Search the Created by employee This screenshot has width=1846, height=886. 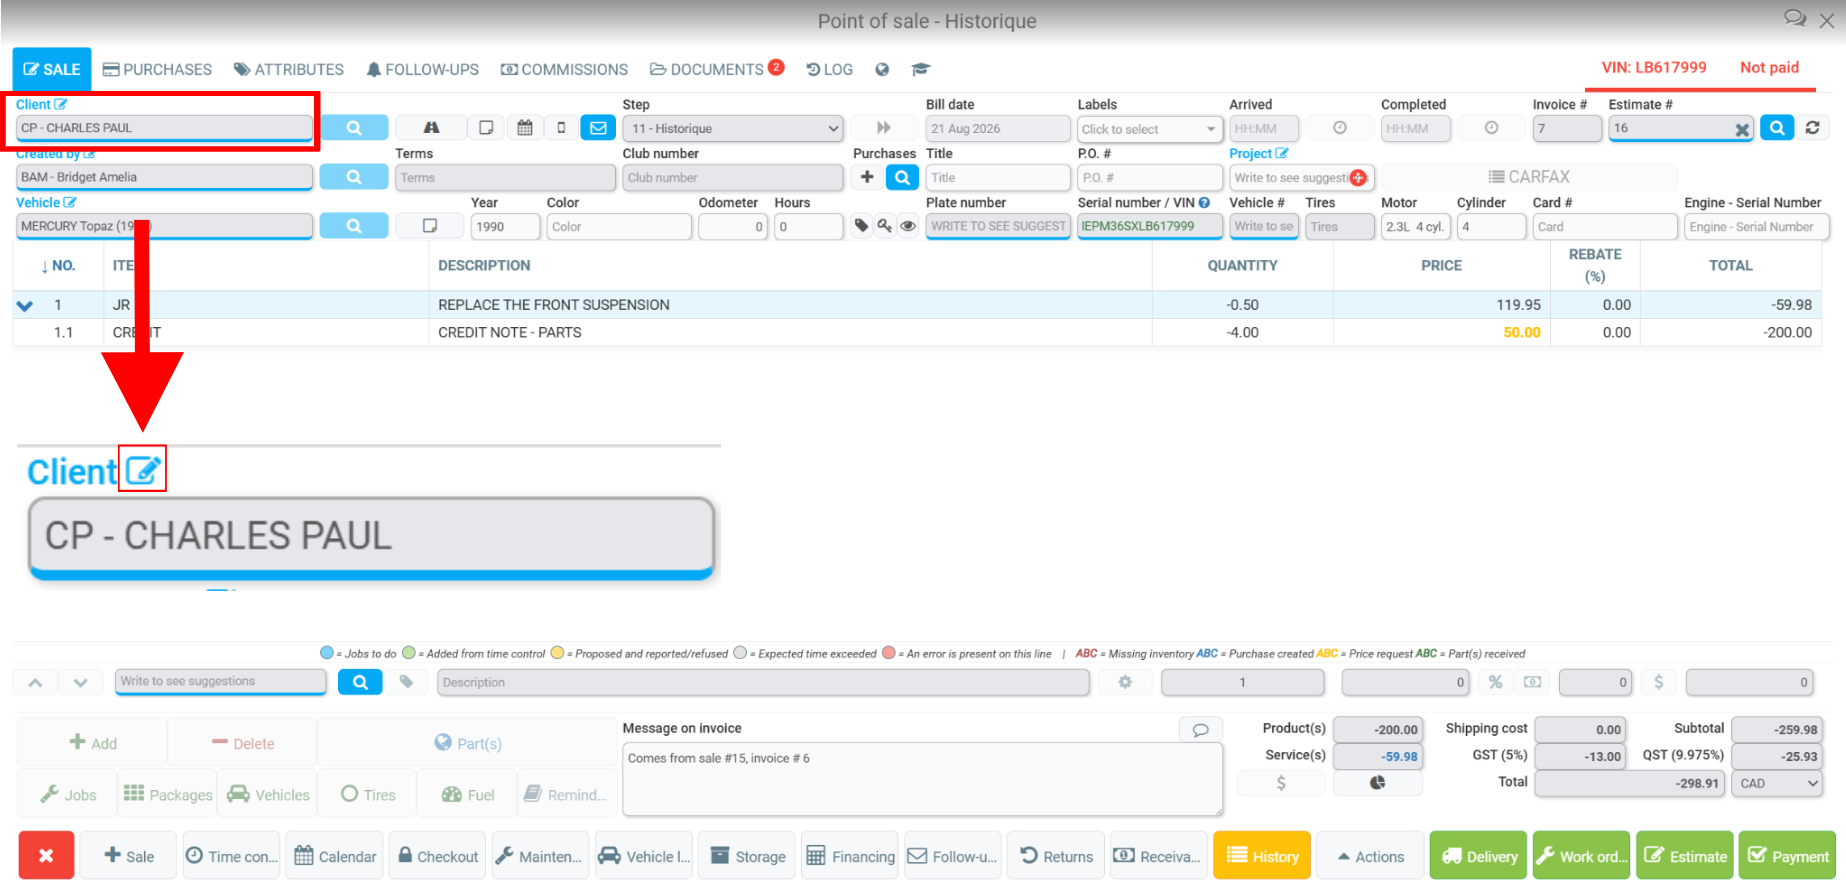point(354,177)
